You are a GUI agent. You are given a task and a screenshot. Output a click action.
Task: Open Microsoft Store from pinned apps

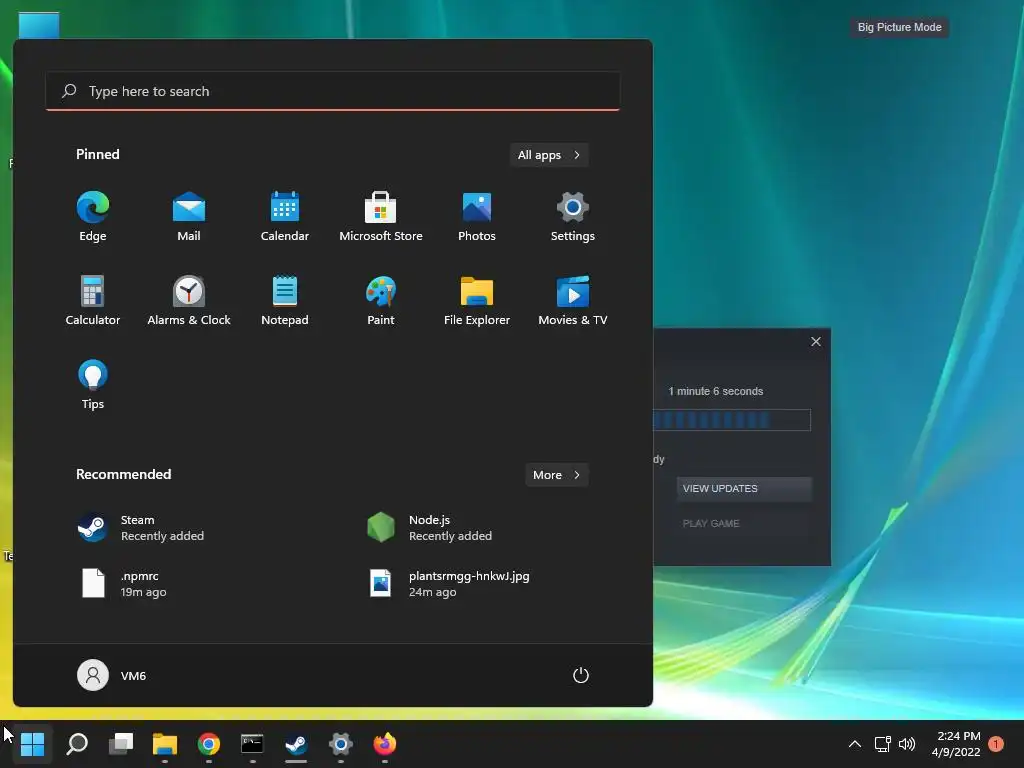pos(381,217)
